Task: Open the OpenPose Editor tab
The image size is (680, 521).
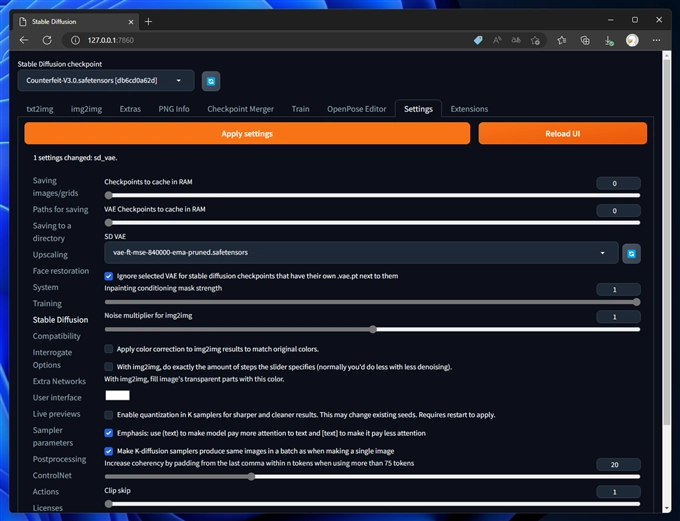Action: (x=356, y=109)
